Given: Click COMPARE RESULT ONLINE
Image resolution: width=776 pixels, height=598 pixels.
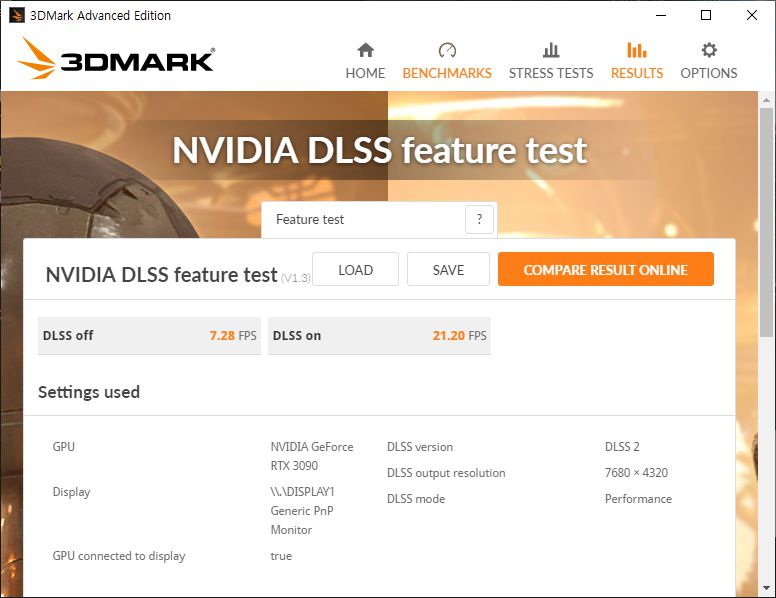Looking at the screenshot, I should pos(605,270).
